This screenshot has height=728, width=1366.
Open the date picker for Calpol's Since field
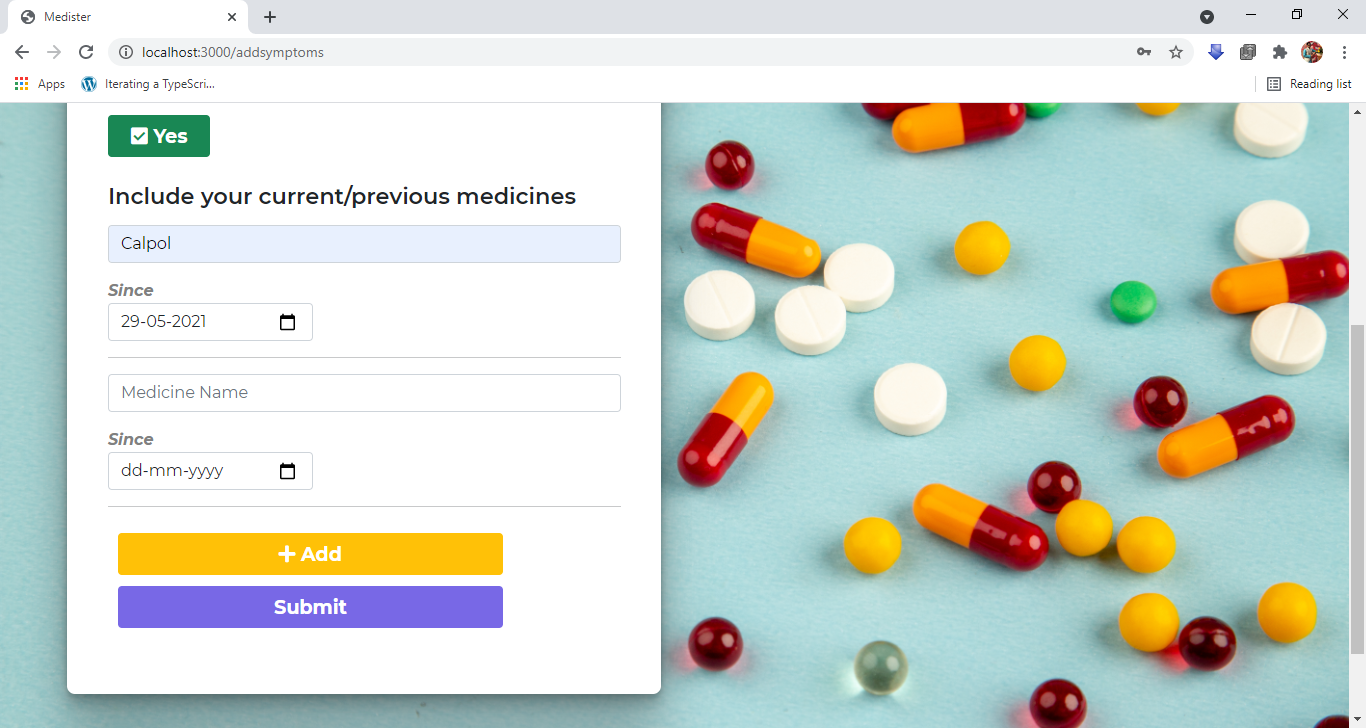pyautogui.click(x=288, y=322)
